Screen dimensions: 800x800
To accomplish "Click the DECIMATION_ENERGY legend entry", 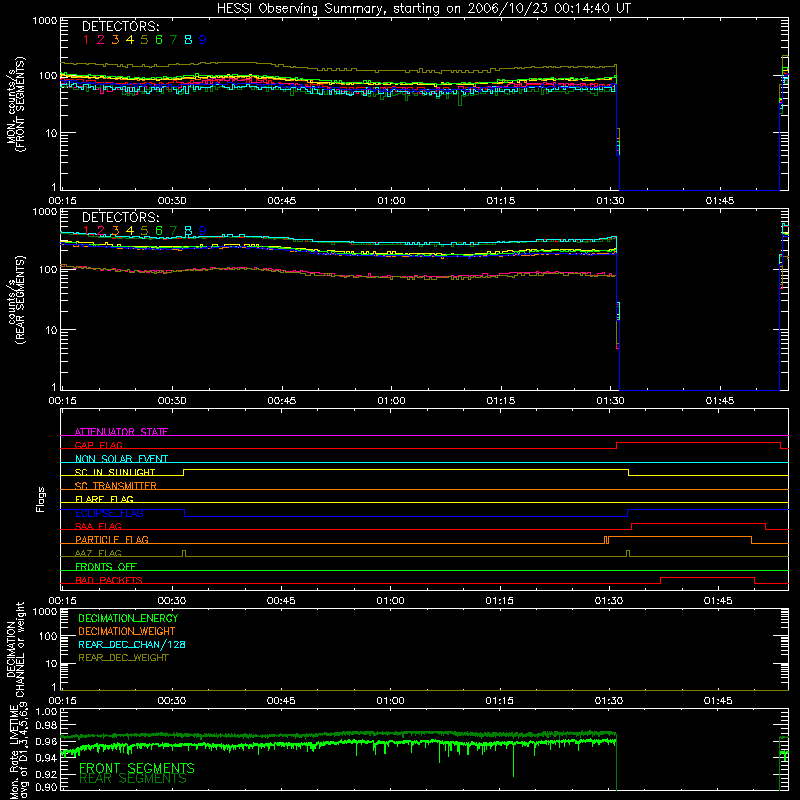I will [x=128, y=618].
